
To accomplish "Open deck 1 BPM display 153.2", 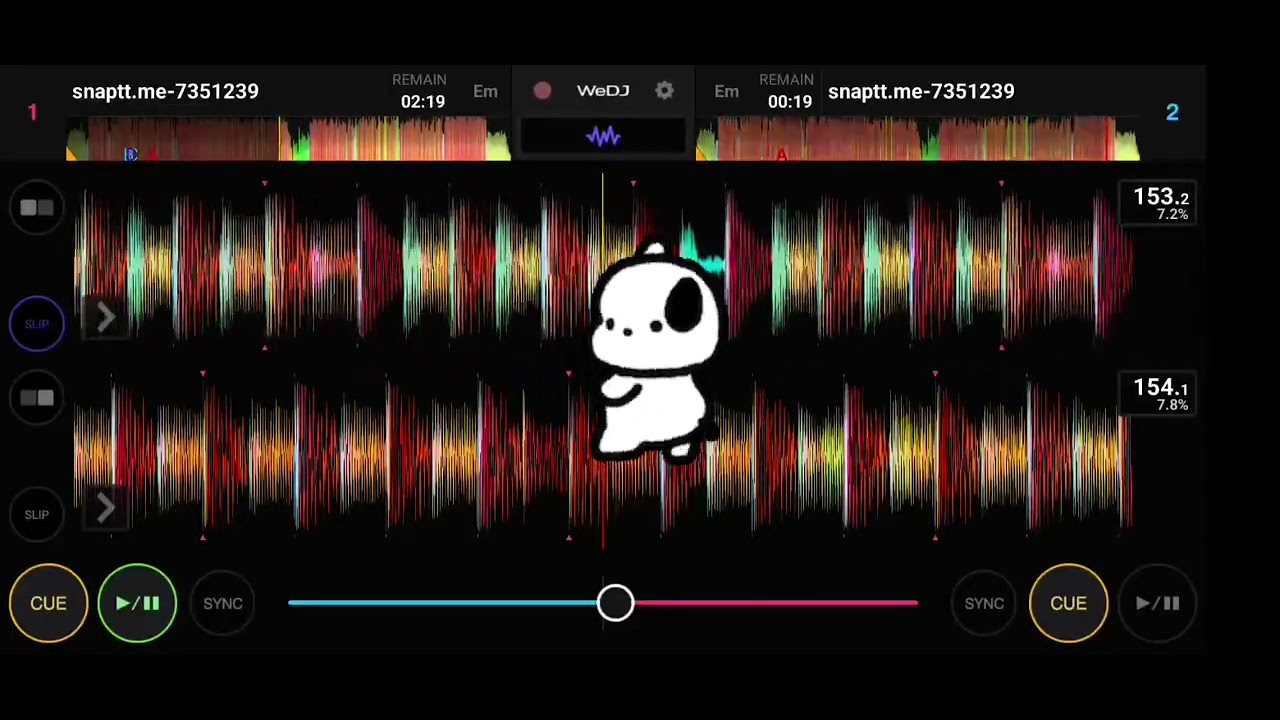I will [x=1159, y=203].
